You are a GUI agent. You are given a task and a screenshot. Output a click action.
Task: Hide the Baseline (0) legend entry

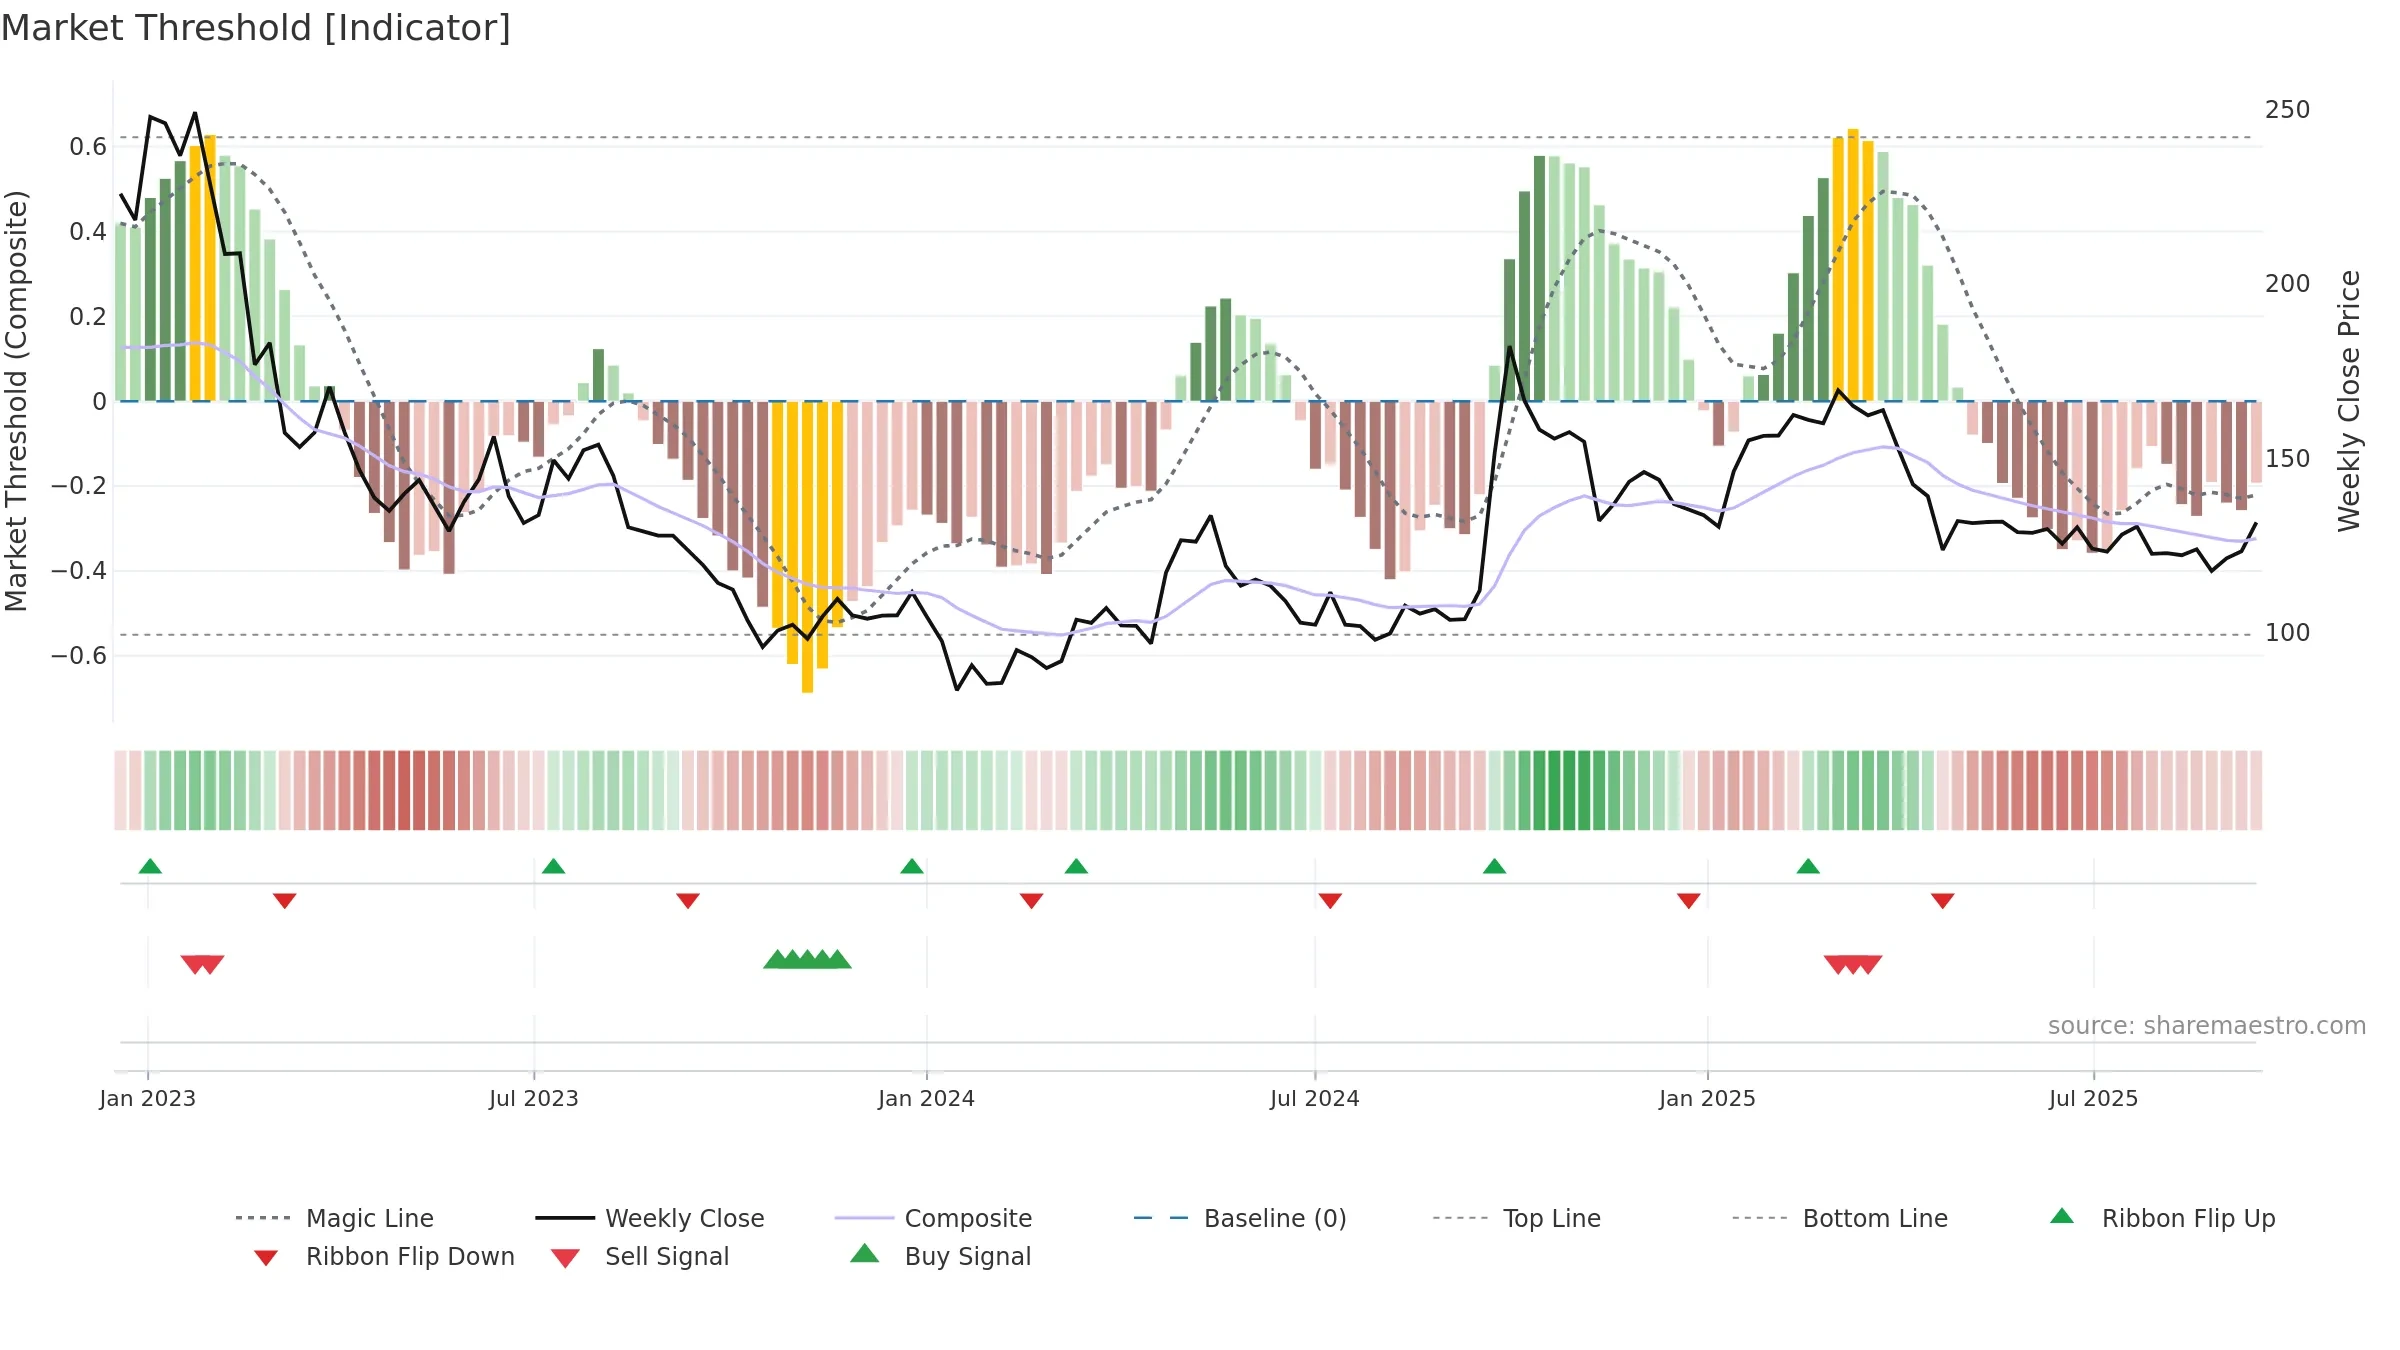pyautogui.click(x=1240, y=1218)
